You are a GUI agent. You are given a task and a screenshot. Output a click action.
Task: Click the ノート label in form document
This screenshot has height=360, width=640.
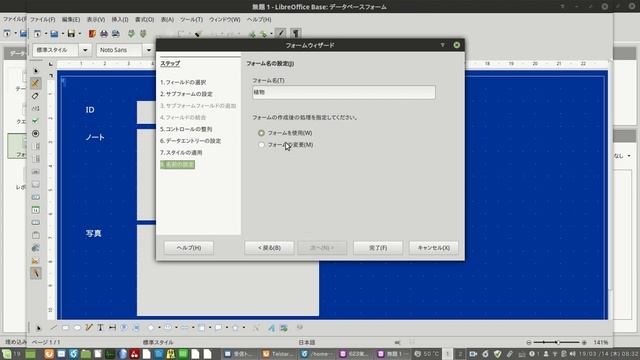[95, 138]
